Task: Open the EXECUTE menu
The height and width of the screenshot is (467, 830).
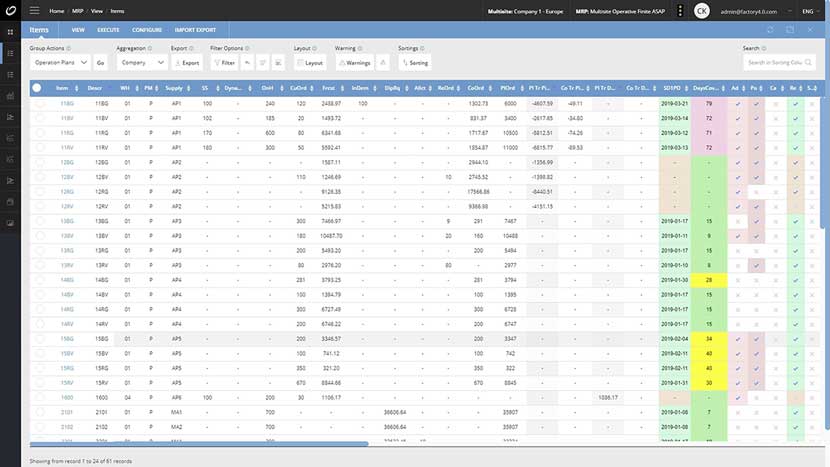Action: [x=108, y=30]
